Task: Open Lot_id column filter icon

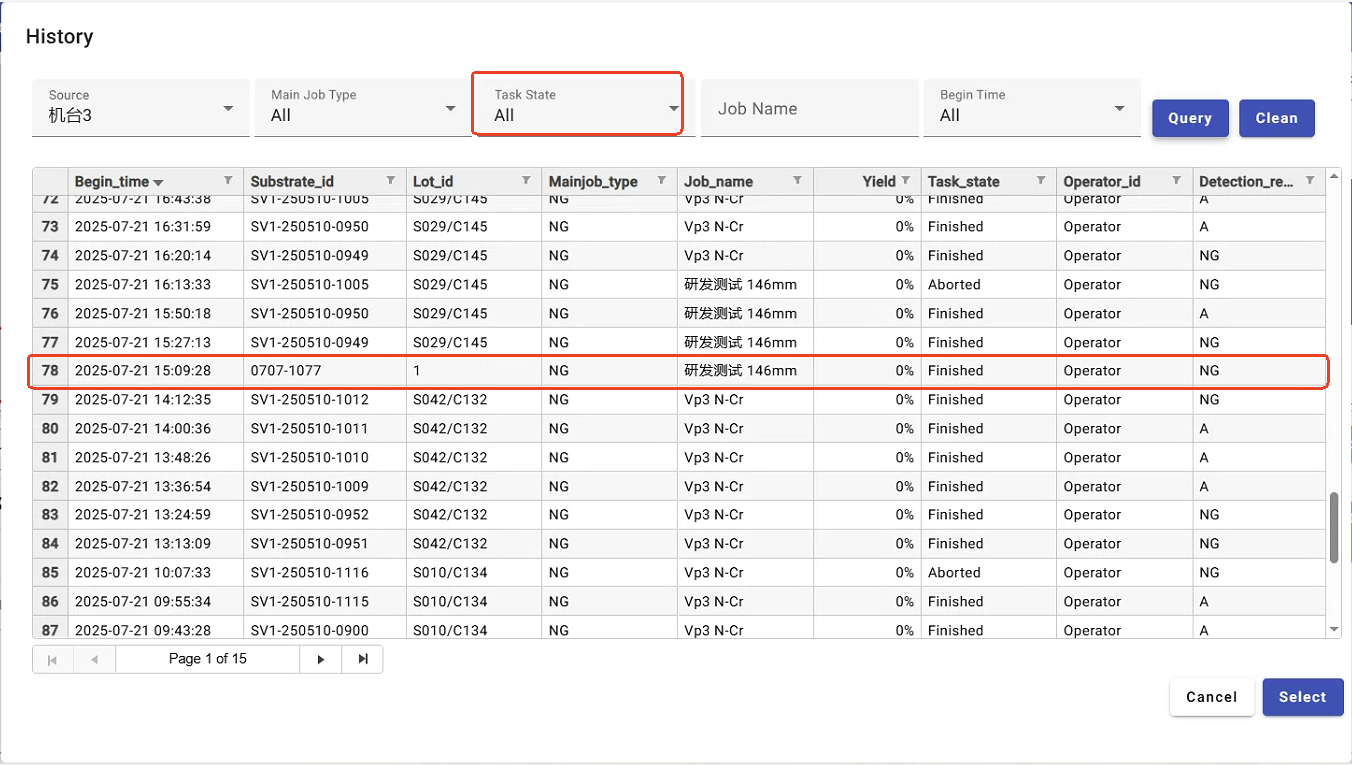Action: pos(526,181)
